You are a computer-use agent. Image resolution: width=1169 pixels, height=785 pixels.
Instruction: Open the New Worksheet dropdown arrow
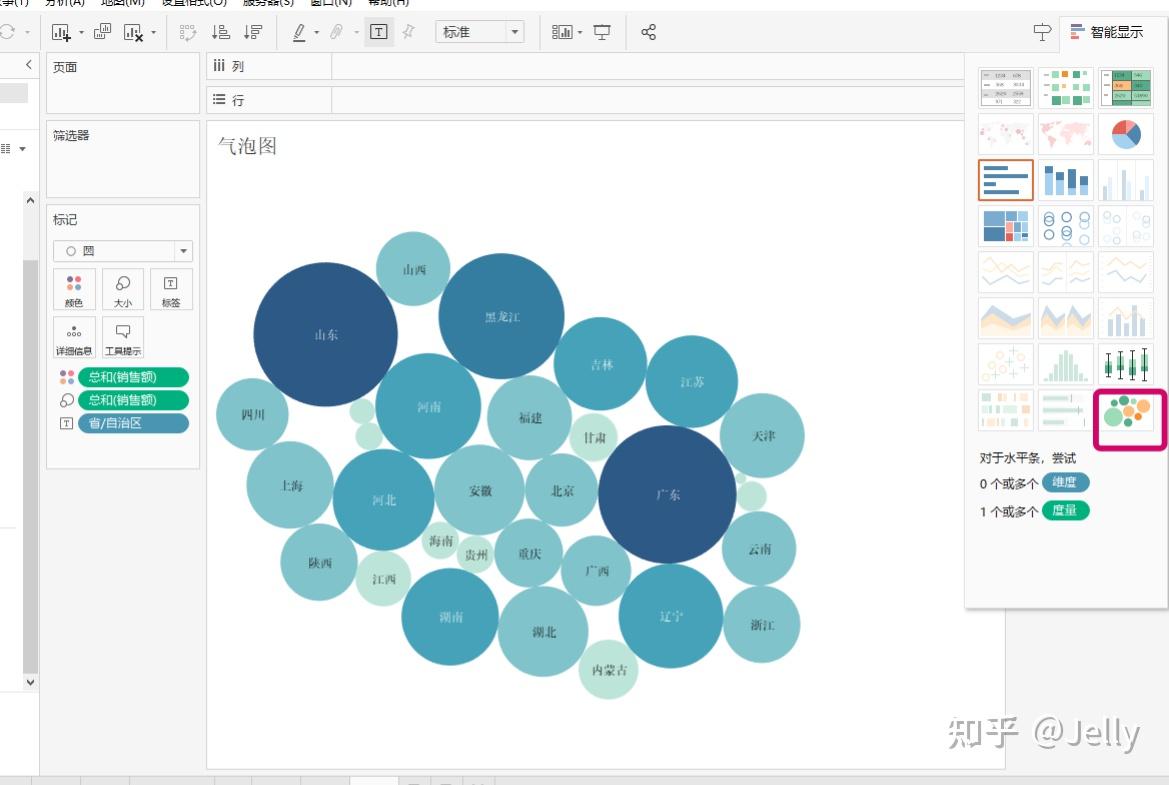pos(81,33)
